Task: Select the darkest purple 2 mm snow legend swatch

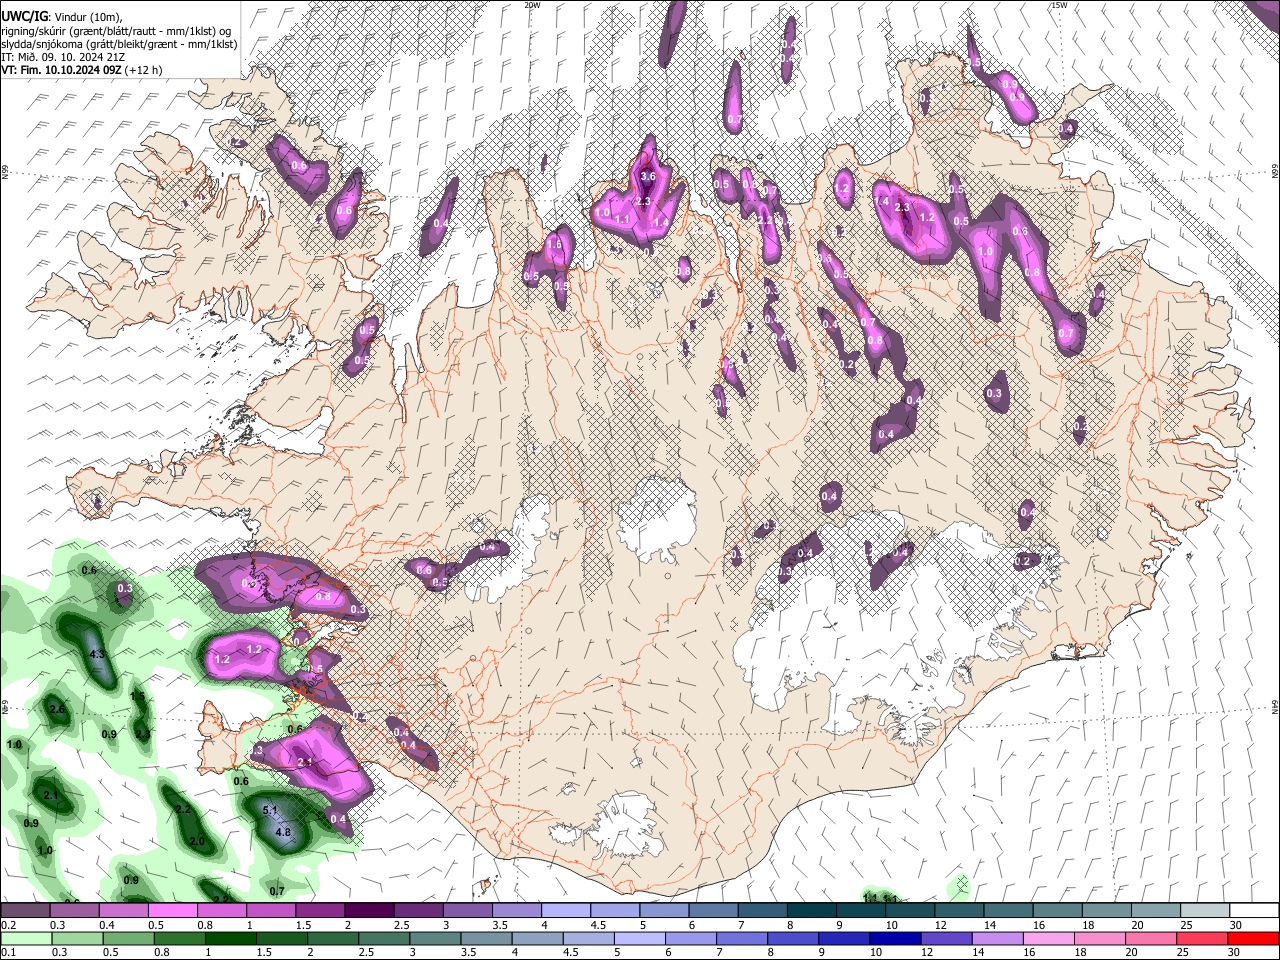Action: (x=368, y=910)
